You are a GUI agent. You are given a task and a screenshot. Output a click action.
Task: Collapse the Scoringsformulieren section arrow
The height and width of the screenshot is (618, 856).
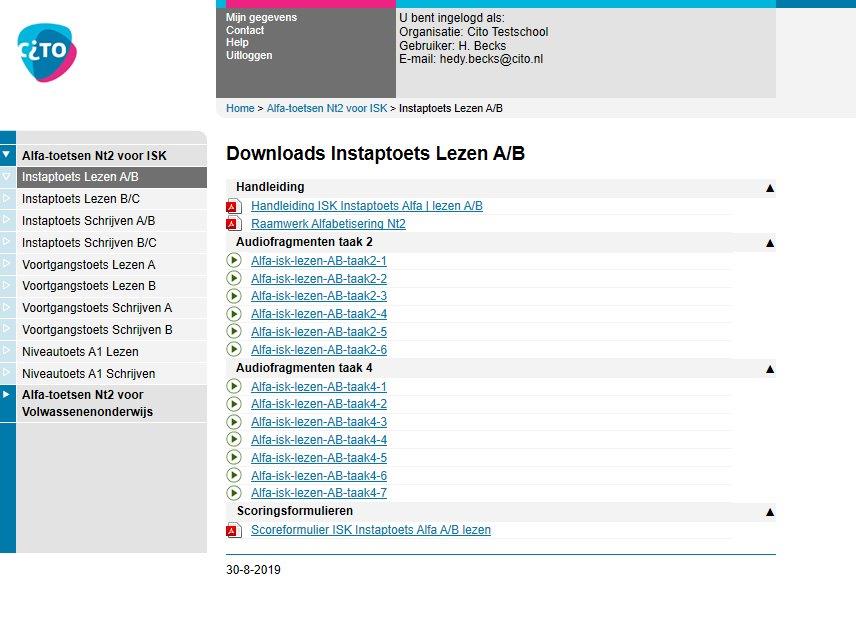769,511
